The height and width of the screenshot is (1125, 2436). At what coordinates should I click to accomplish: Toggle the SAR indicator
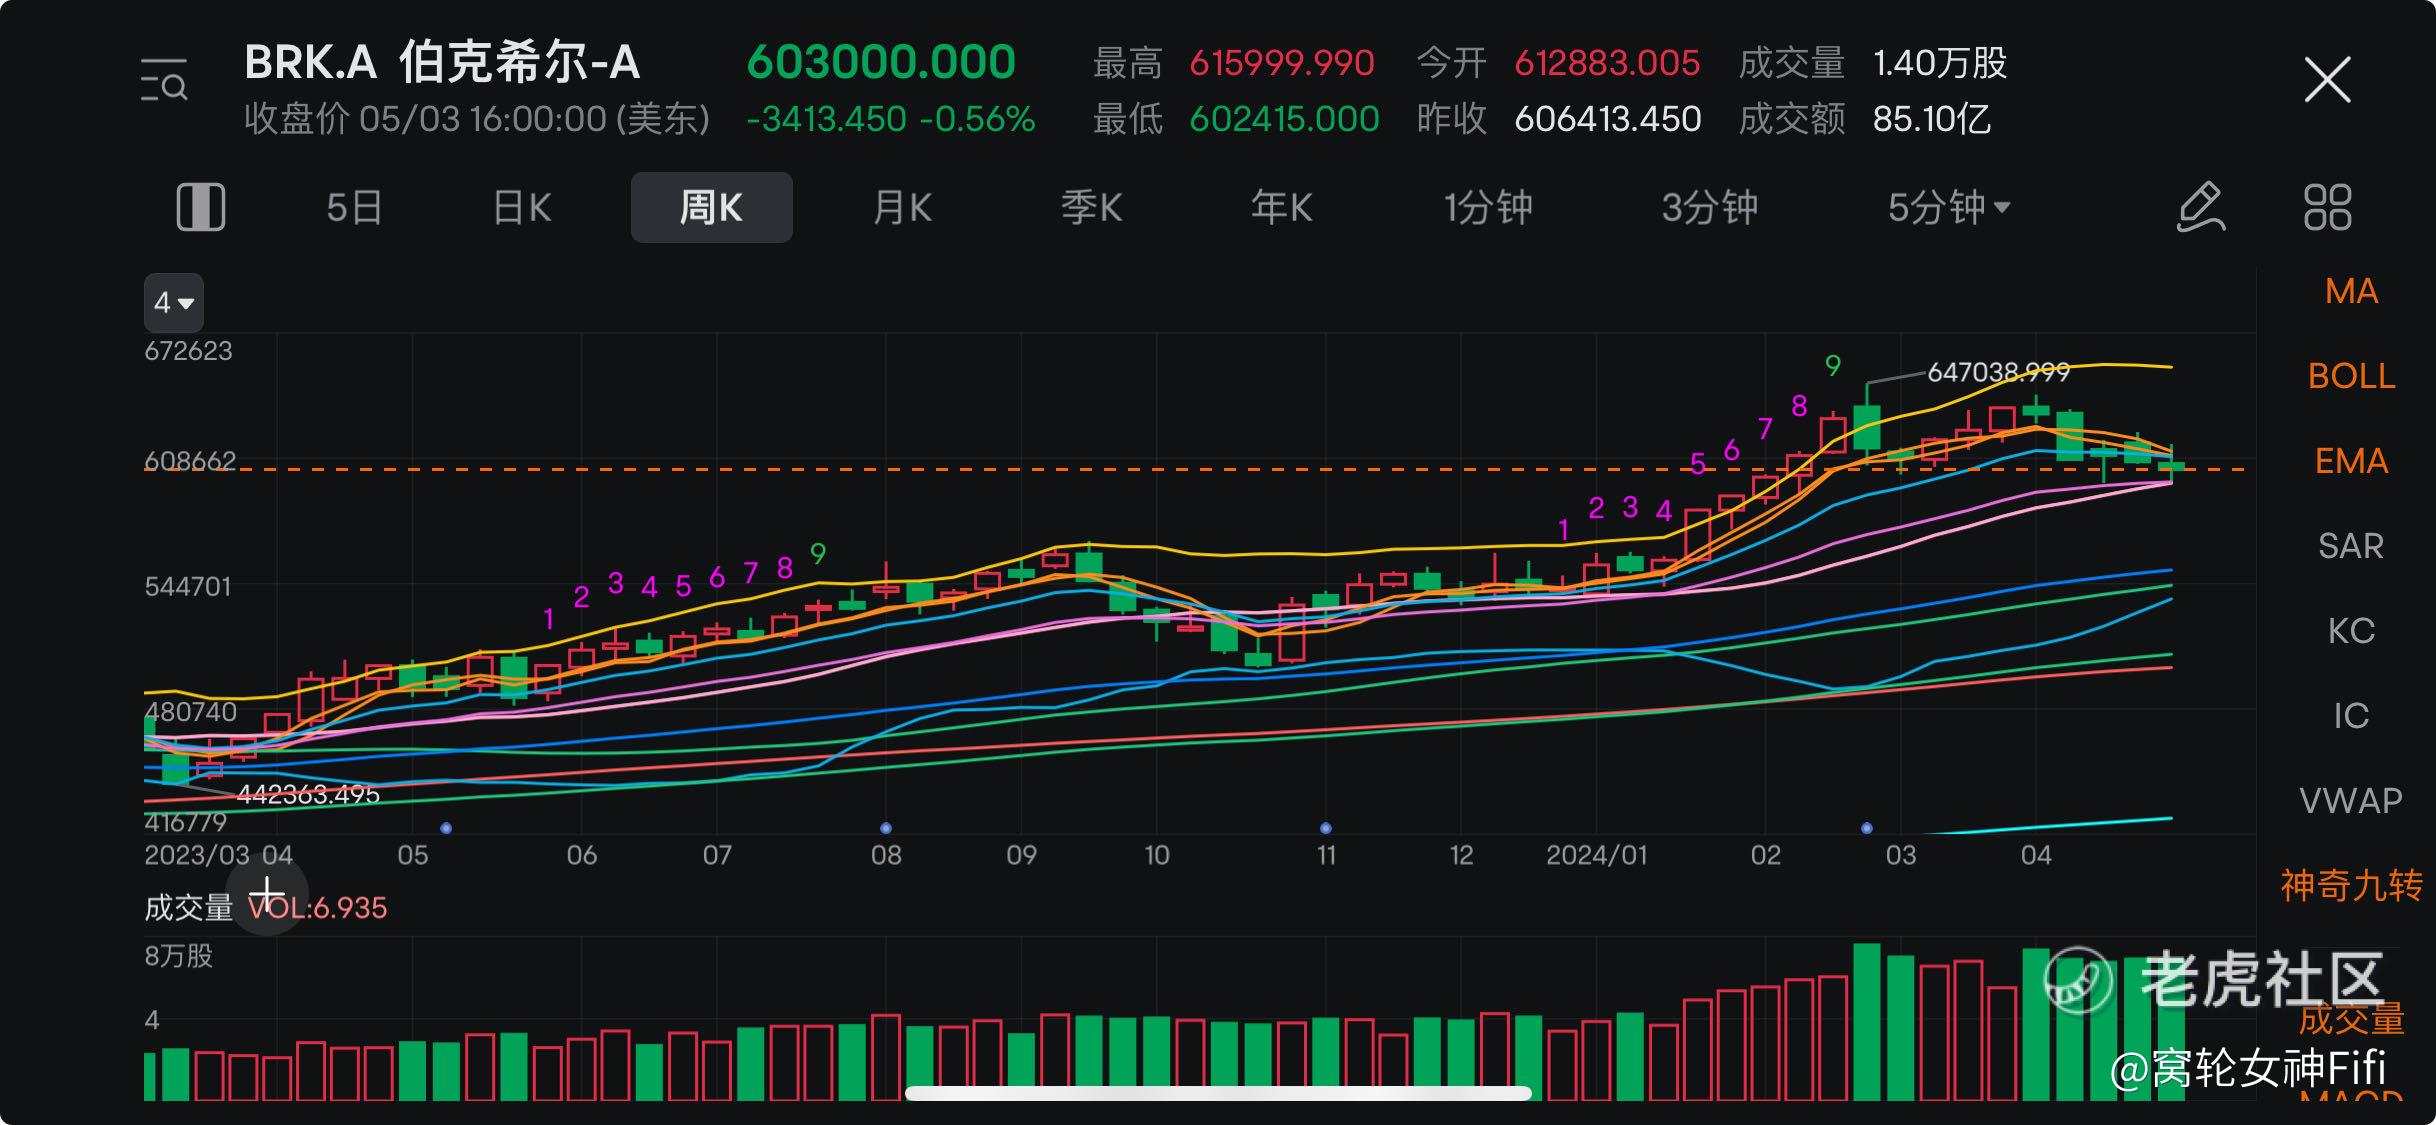click(x=2351, y=546)
